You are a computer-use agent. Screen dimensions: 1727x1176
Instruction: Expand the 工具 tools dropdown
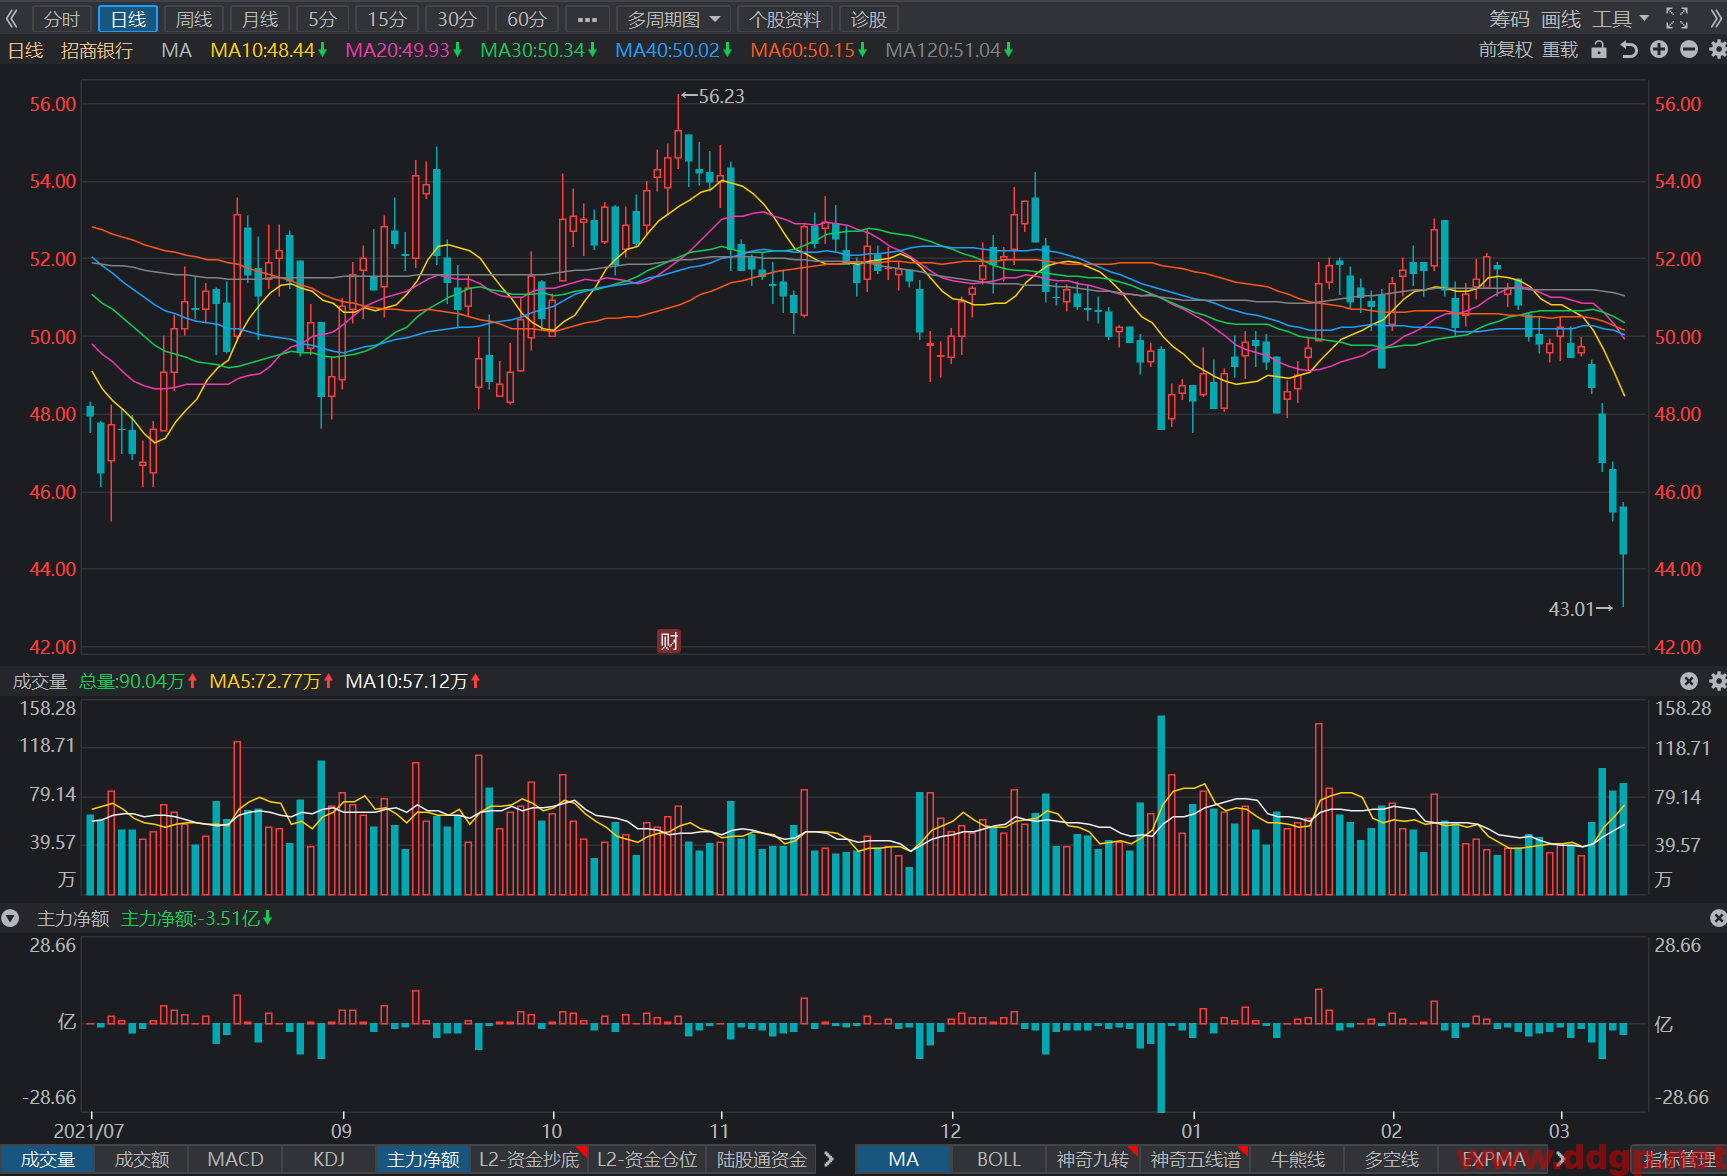(1620, 19)
